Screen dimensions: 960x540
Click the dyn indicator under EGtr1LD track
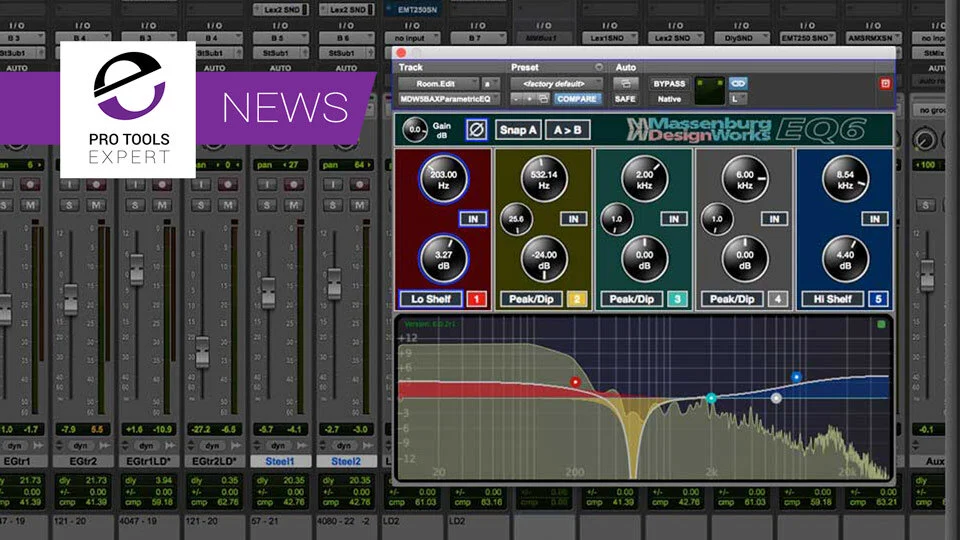click(x=146, y=446)
